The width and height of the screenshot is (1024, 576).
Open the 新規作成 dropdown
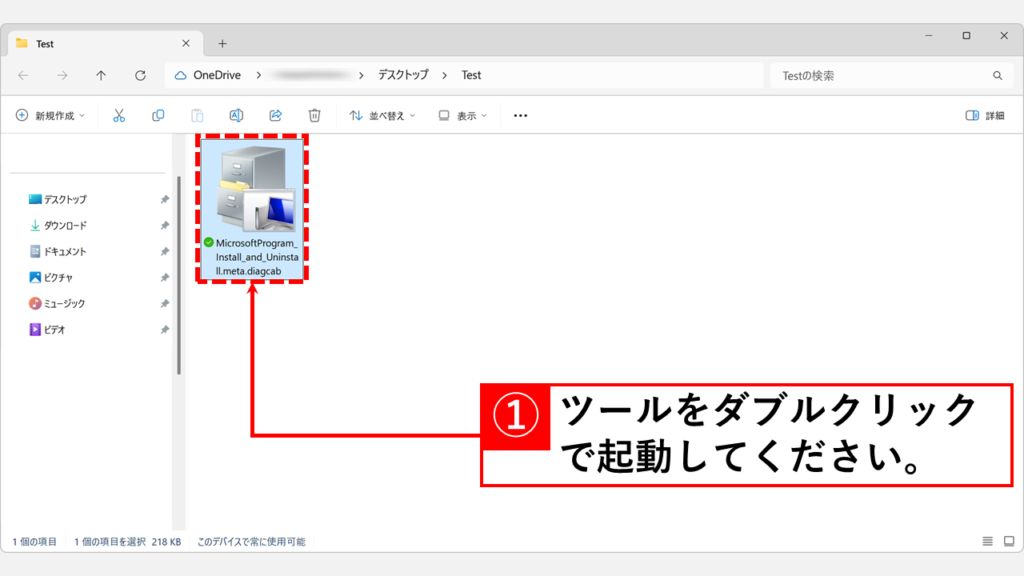tap(50, 116)
